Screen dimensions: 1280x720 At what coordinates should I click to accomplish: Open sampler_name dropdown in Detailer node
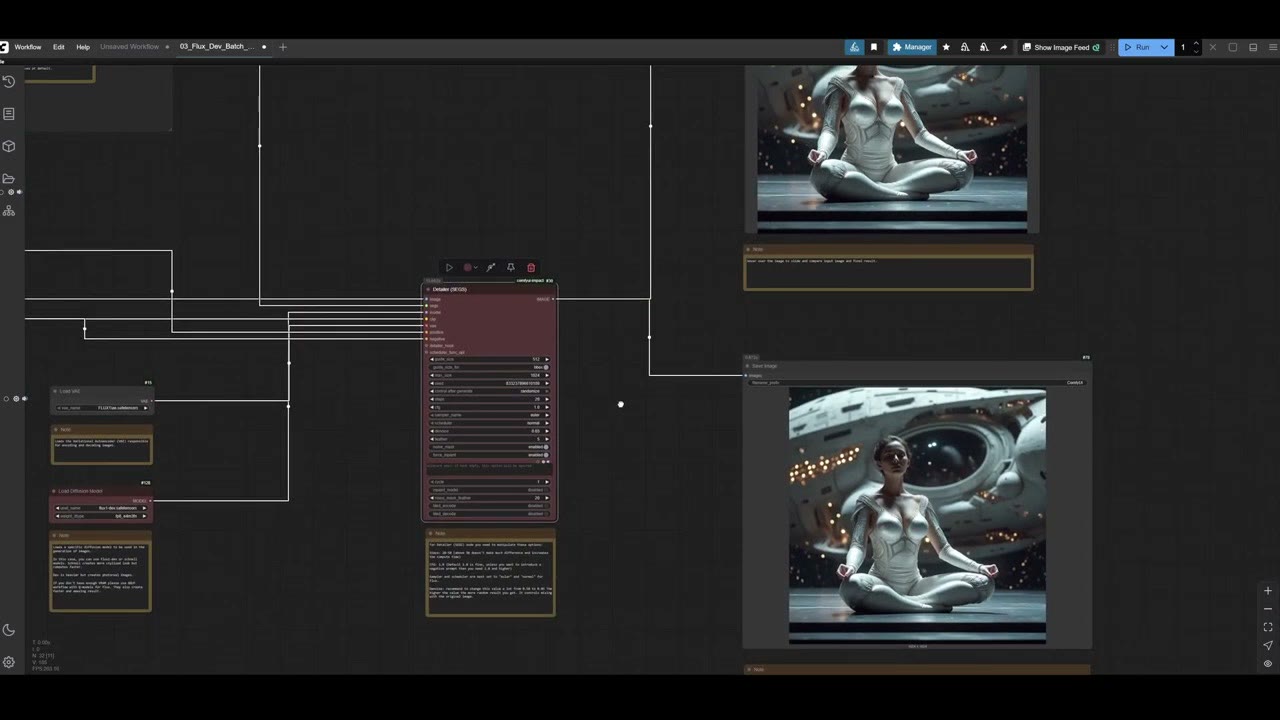489,415
